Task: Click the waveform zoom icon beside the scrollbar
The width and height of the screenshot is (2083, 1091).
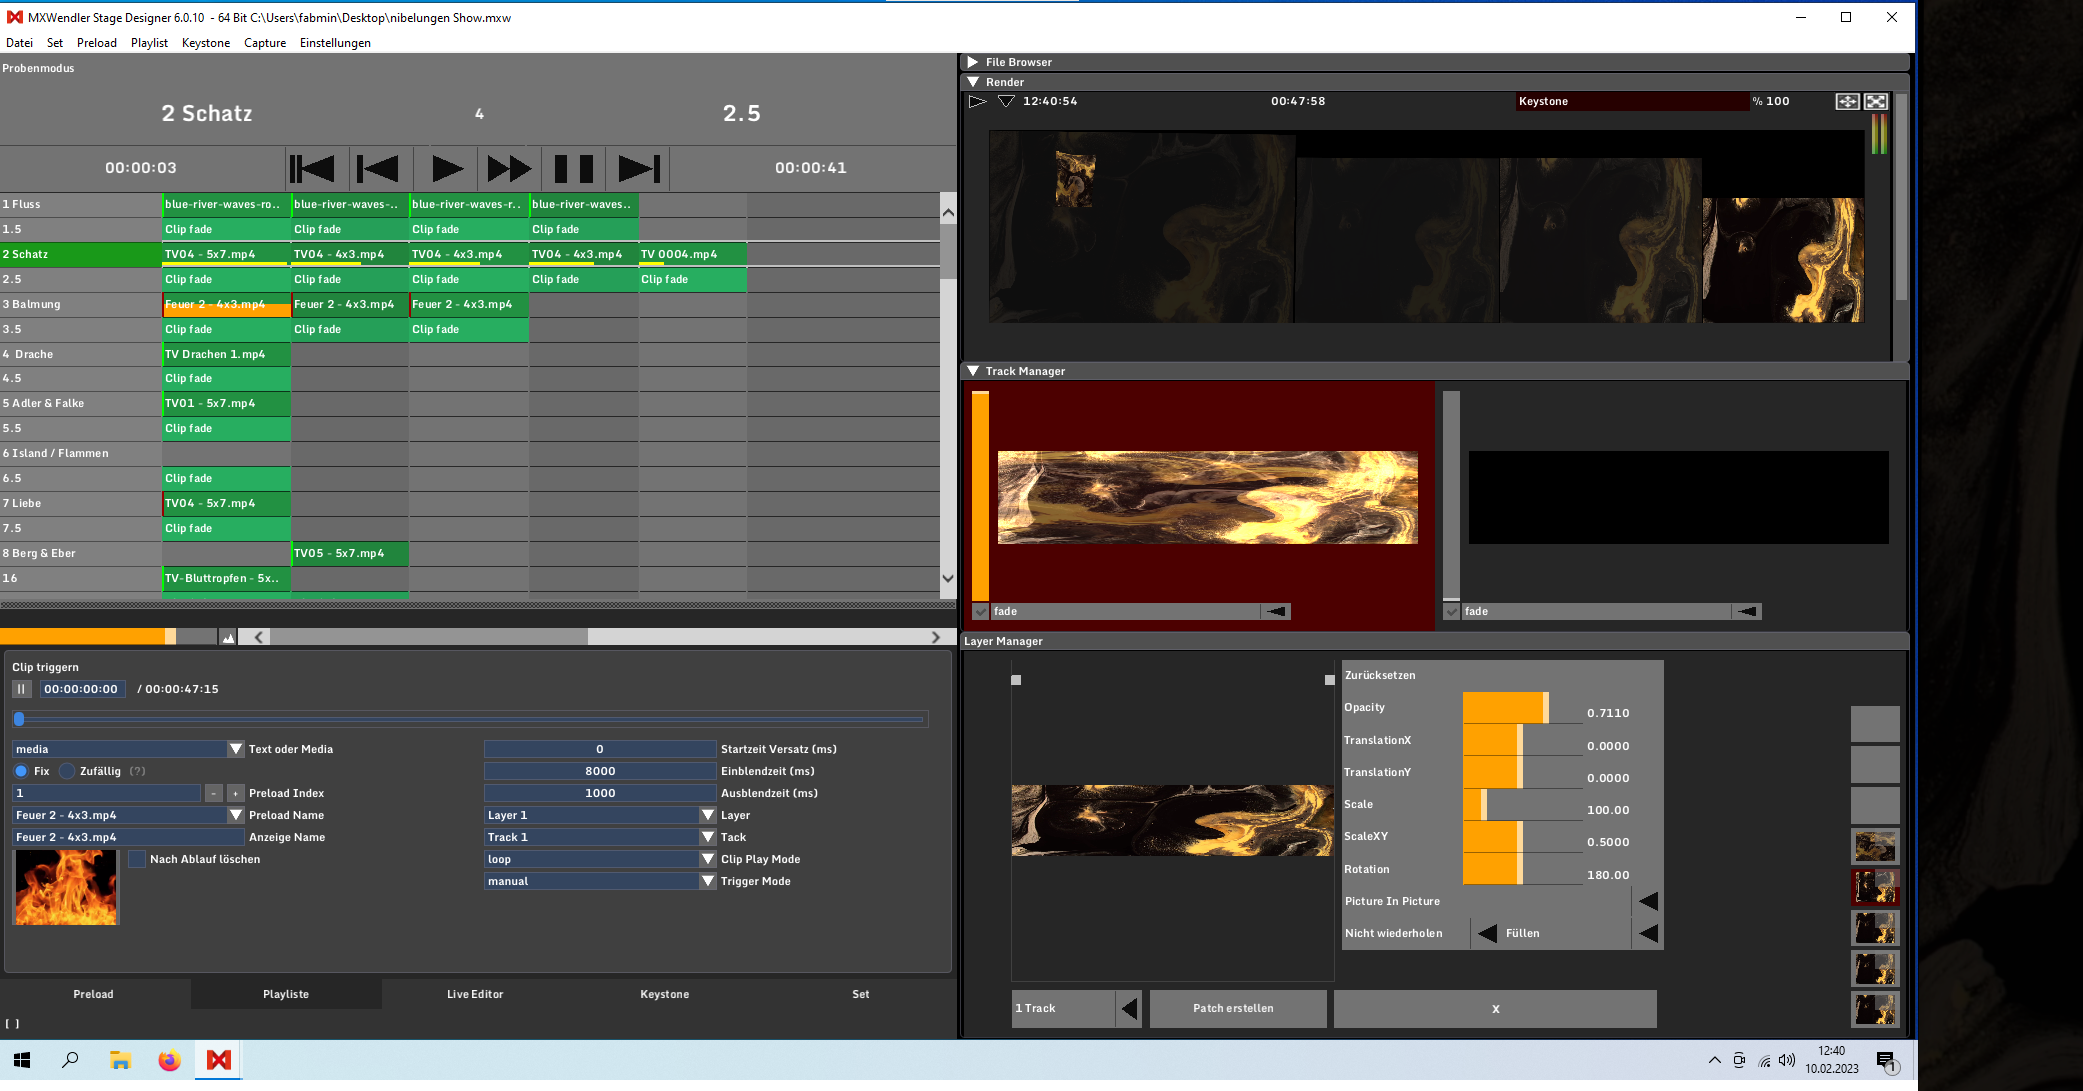Action: pyautogui.click(x=227, y=636)
